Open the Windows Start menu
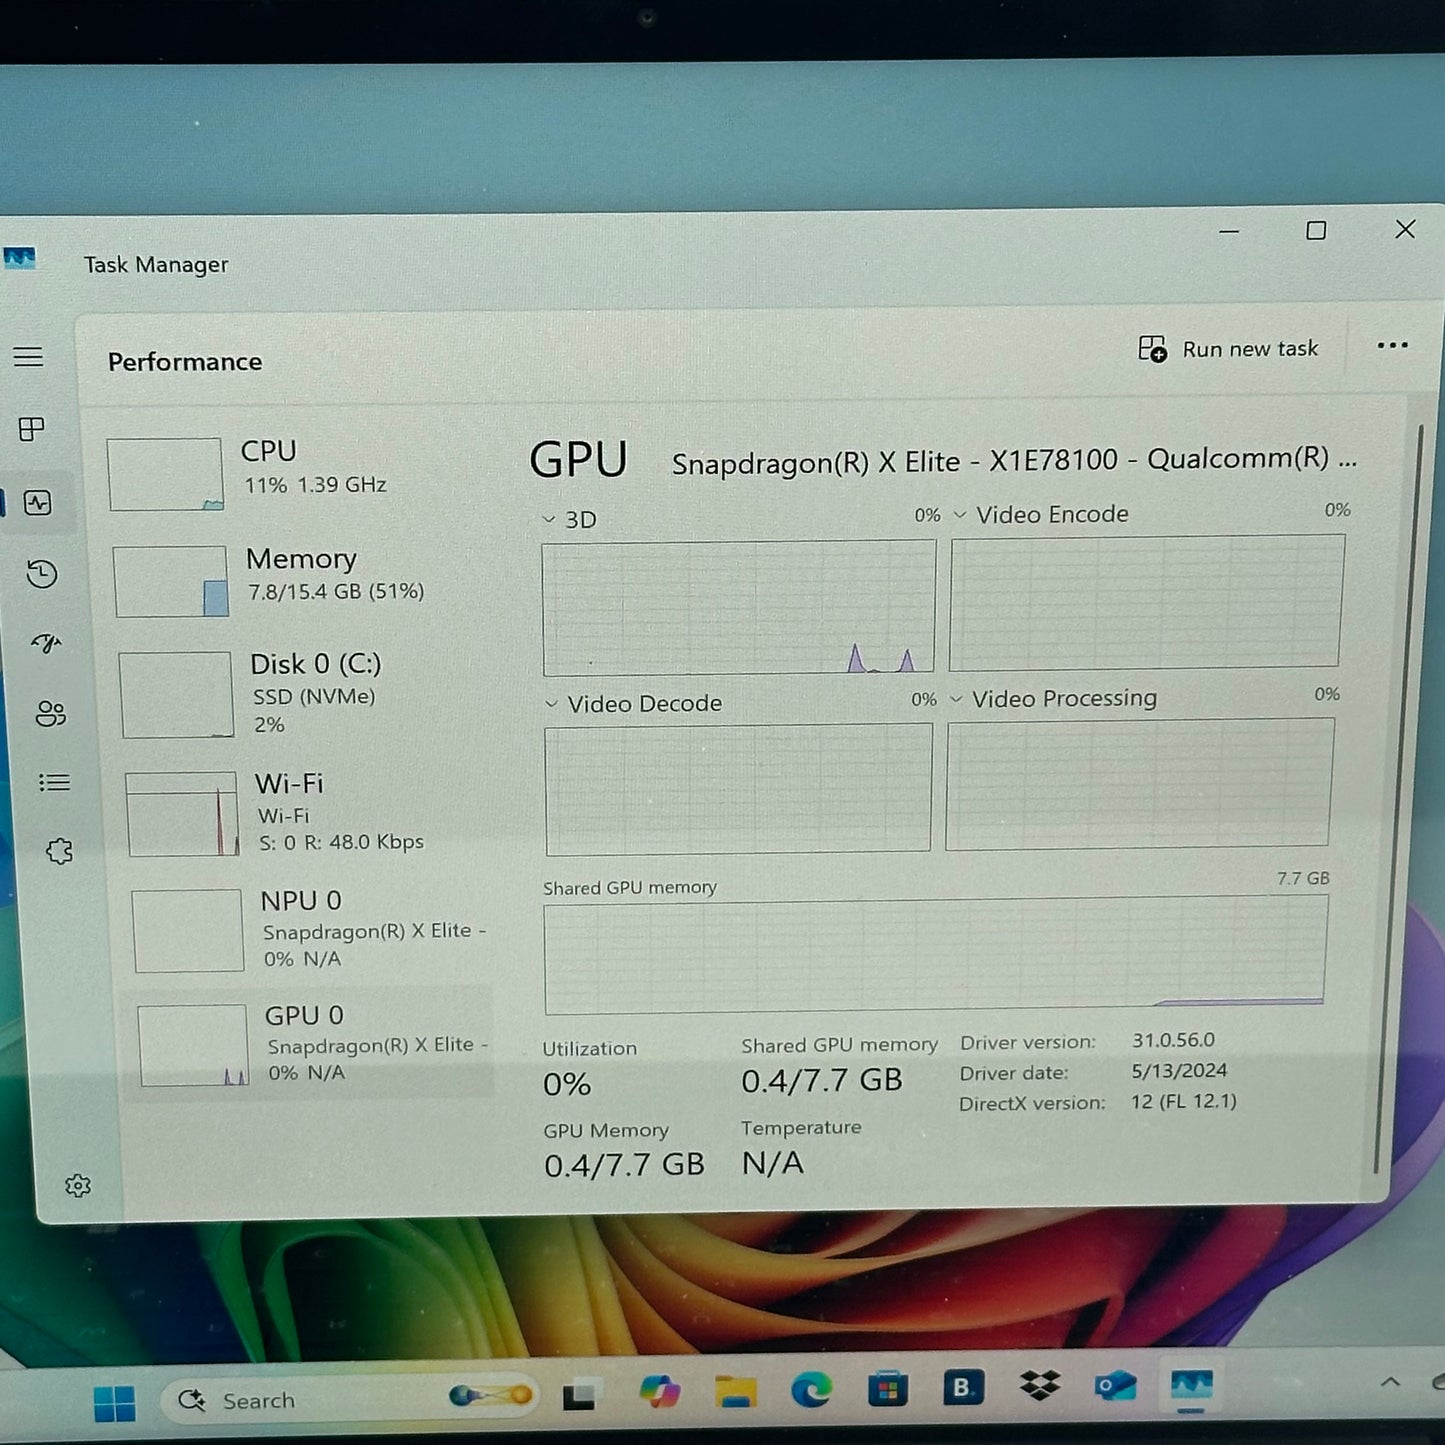Image resolution: width=1445 pixels, height=1445 pixels. tap(114, 1403)
